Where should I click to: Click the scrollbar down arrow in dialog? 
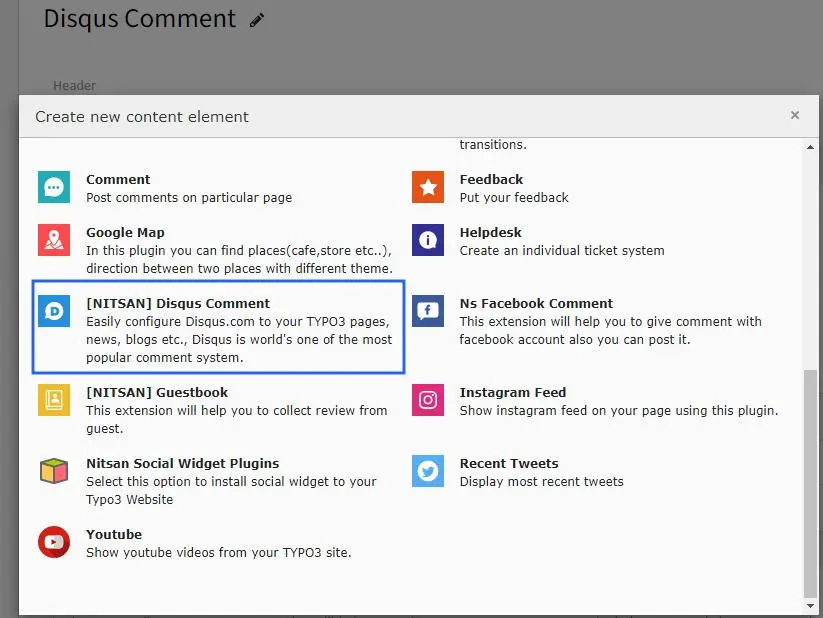(810, 606)
